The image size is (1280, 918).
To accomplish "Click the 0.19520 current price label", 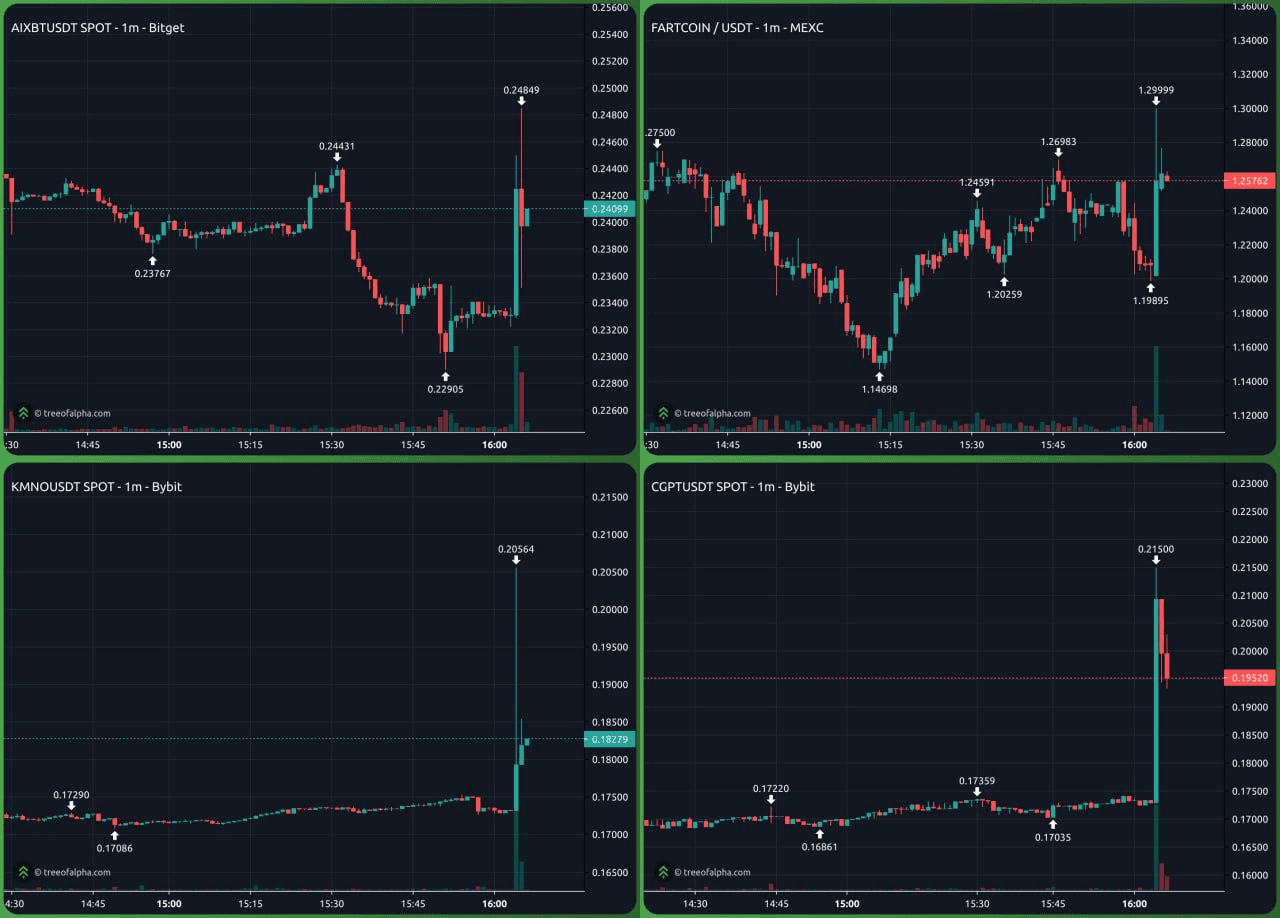I will pyautogui.click(x=1250, y=678).
